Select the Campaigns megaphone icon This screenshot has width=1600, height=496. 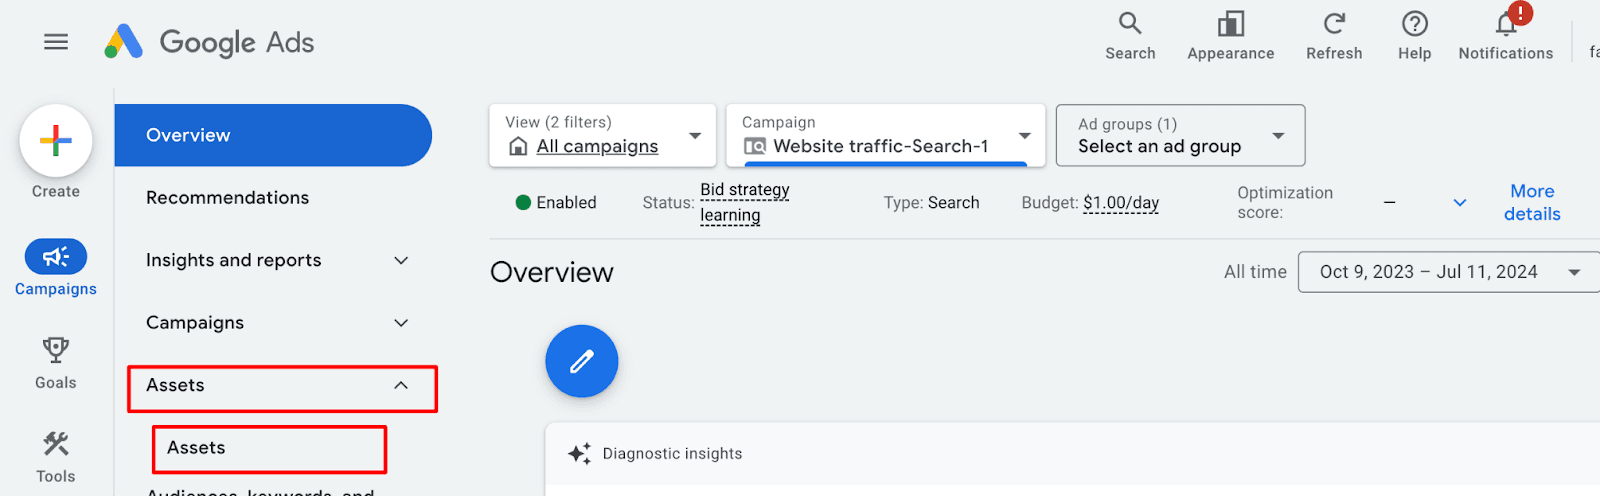point(56,257)
